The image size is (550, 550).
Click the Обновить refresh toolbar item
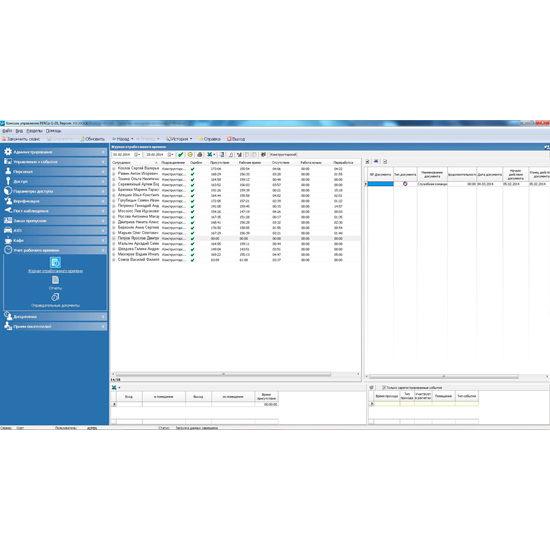[x=93, y=139]
